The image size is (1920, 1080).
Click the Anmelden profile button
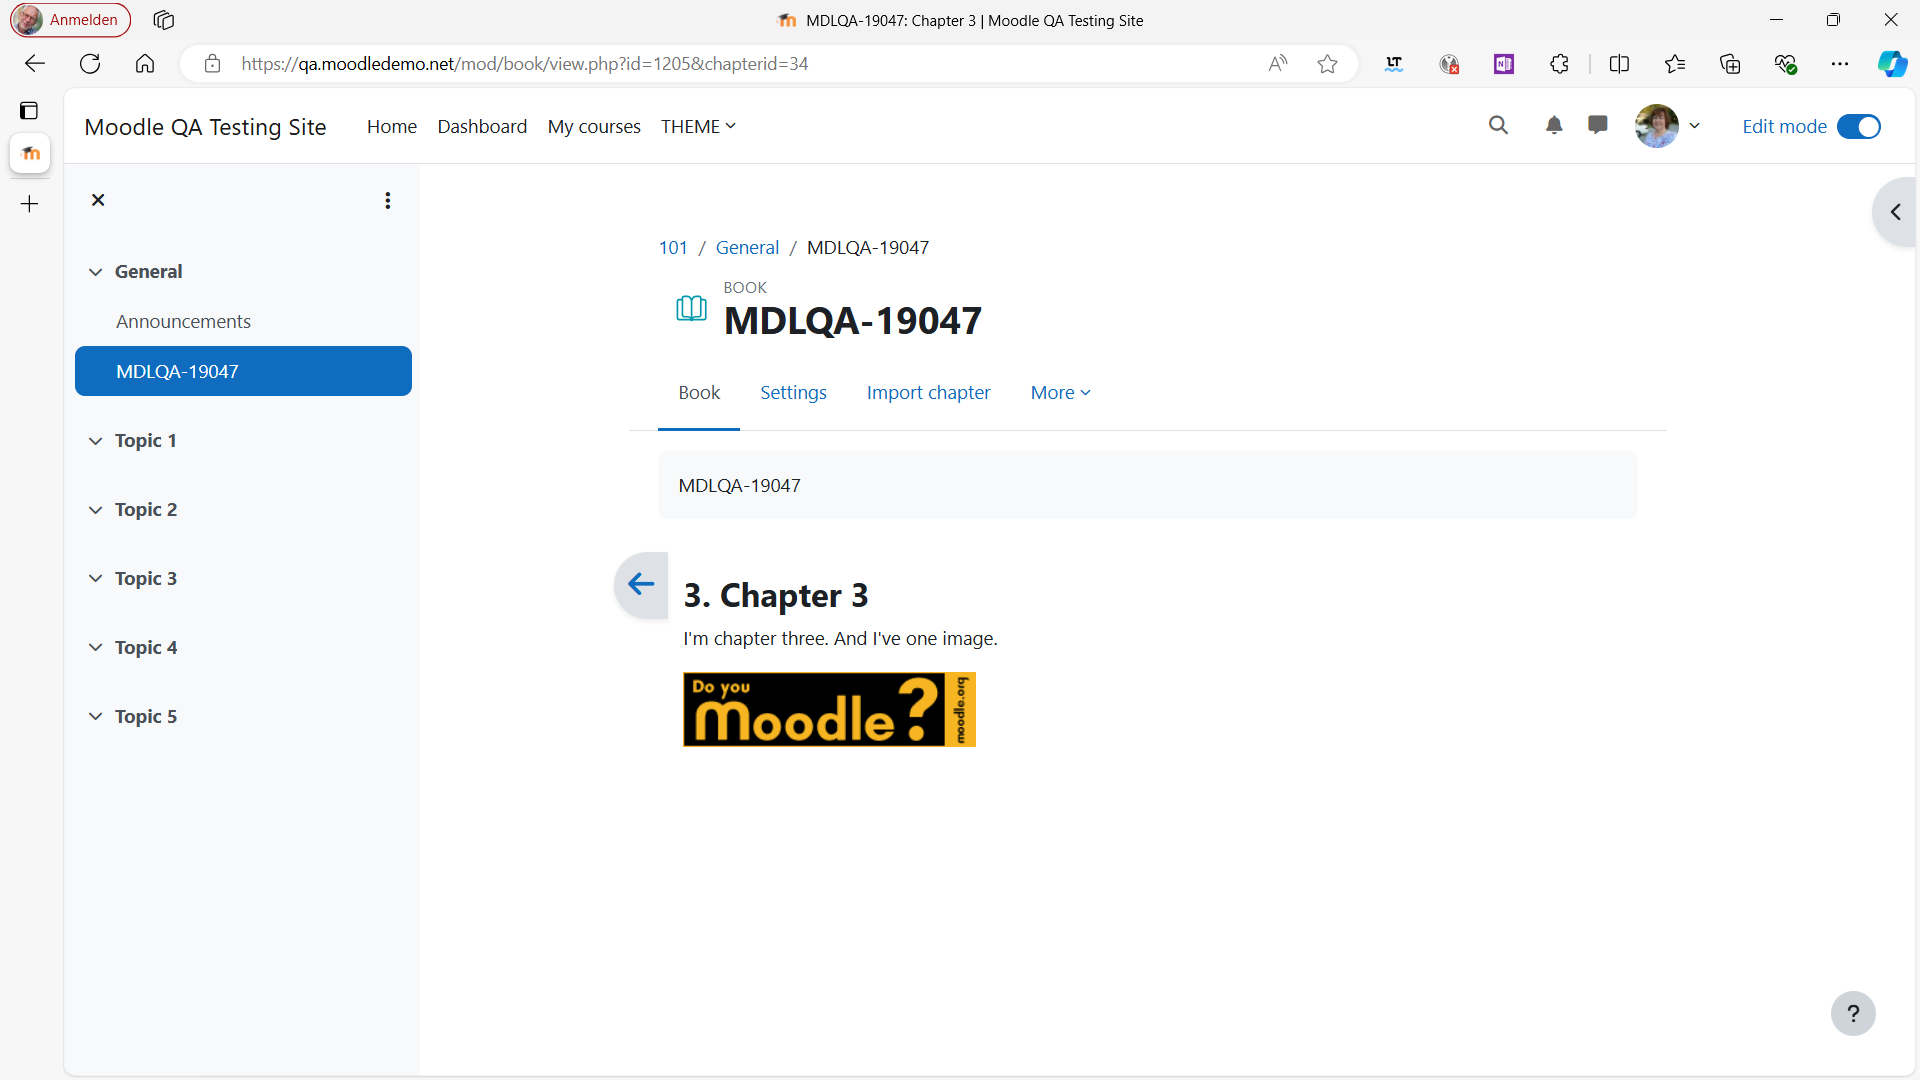tap(70, 20)
